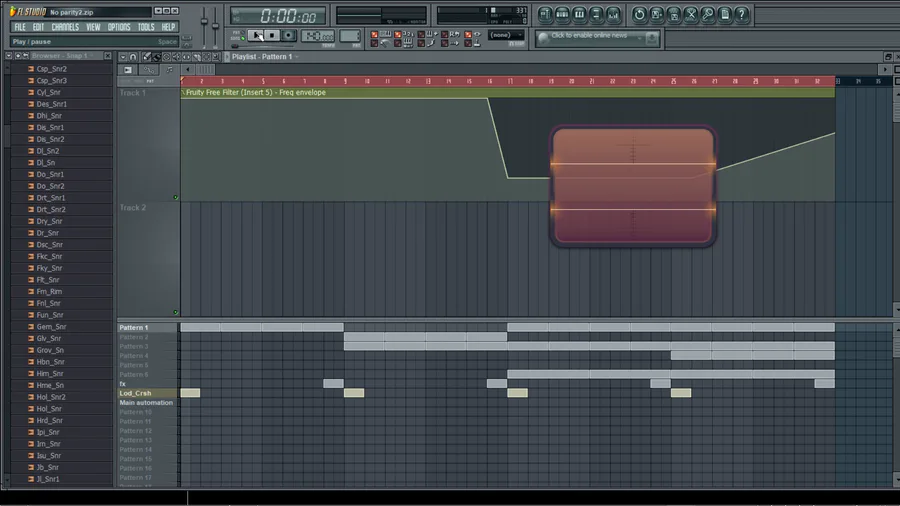The width and height of the screenshot is (900, 506).
Task: Select Main automation in the pattern list
Action: pyautogui.click(x=147, y=403)
